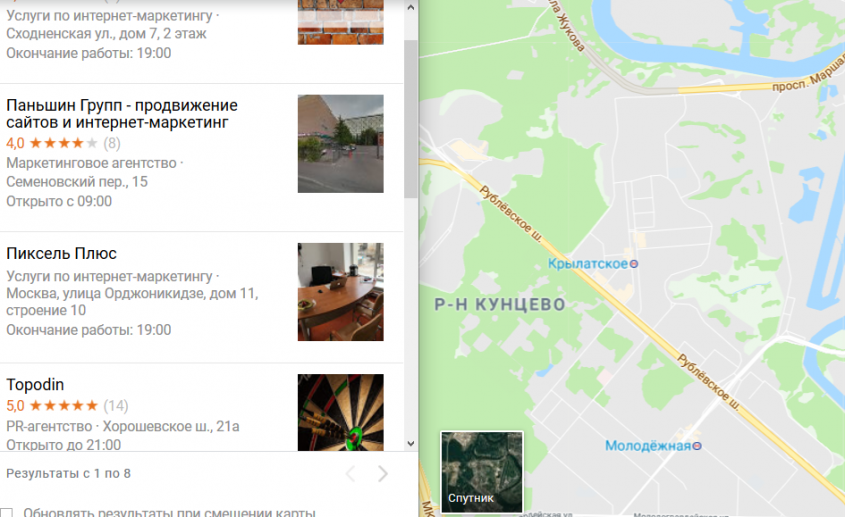Click scrollbar up arrow in results list
Viewport: 845px width, 517px height.
coord(411,8)
